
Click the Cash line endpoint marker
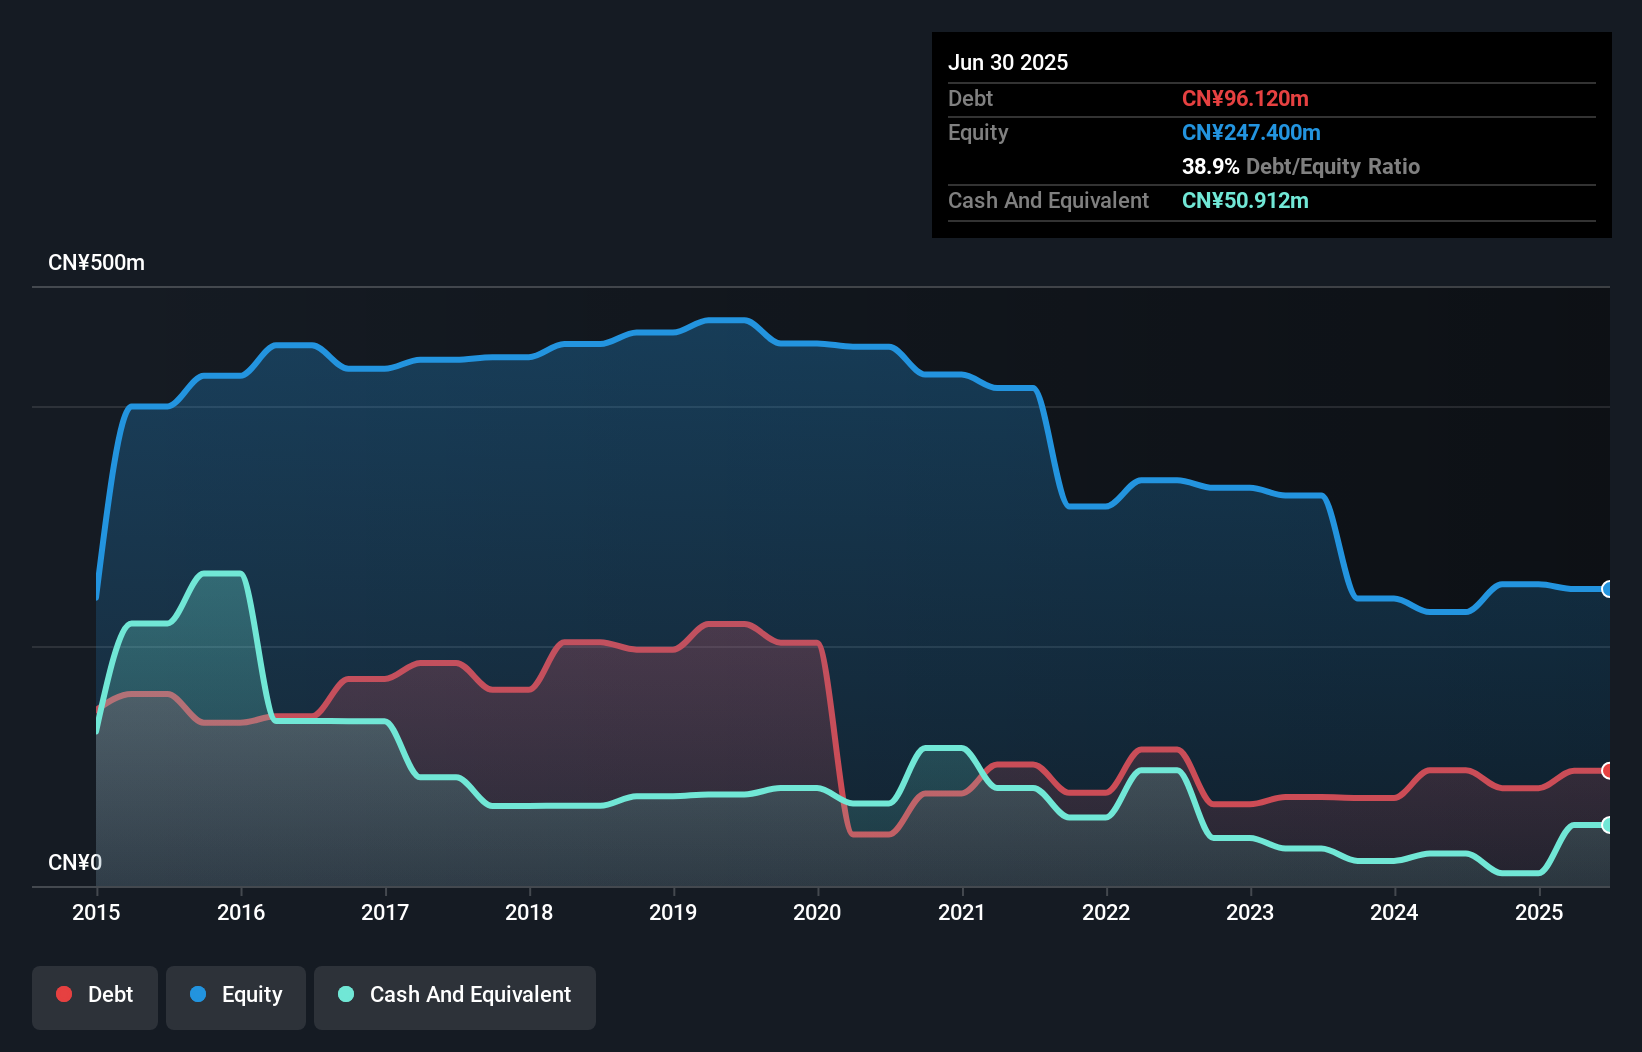[1606, 825]
